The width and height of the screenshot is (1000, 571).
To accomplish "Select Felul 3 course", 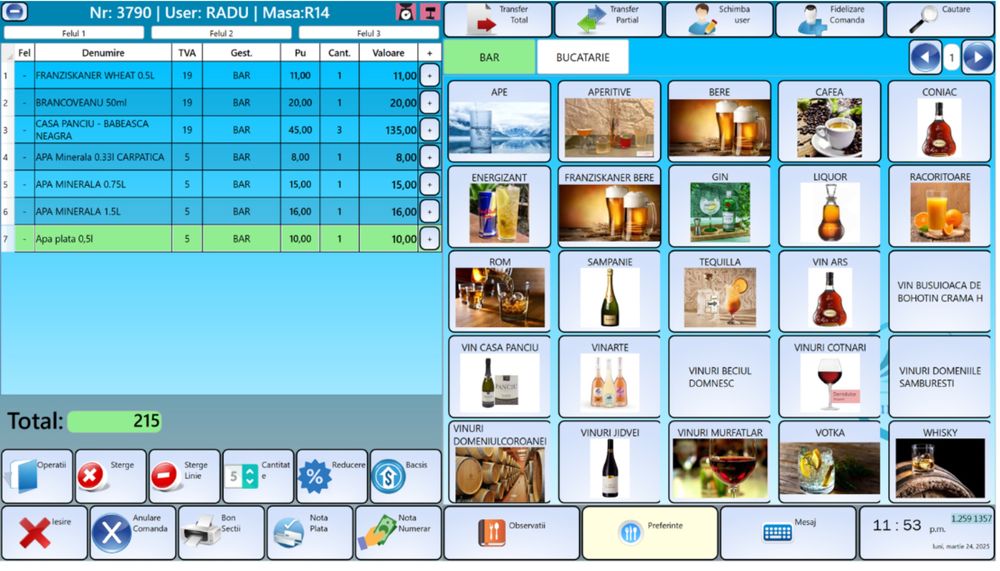I will 369,33.
